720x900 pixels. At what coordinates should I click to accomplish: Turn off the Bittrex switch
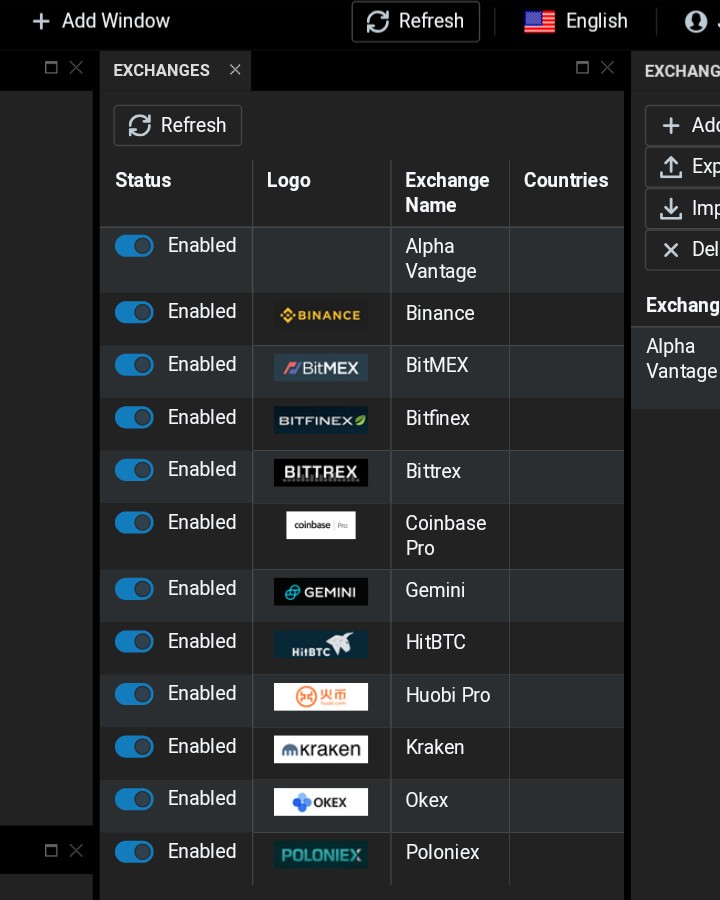tap(134, 470)
